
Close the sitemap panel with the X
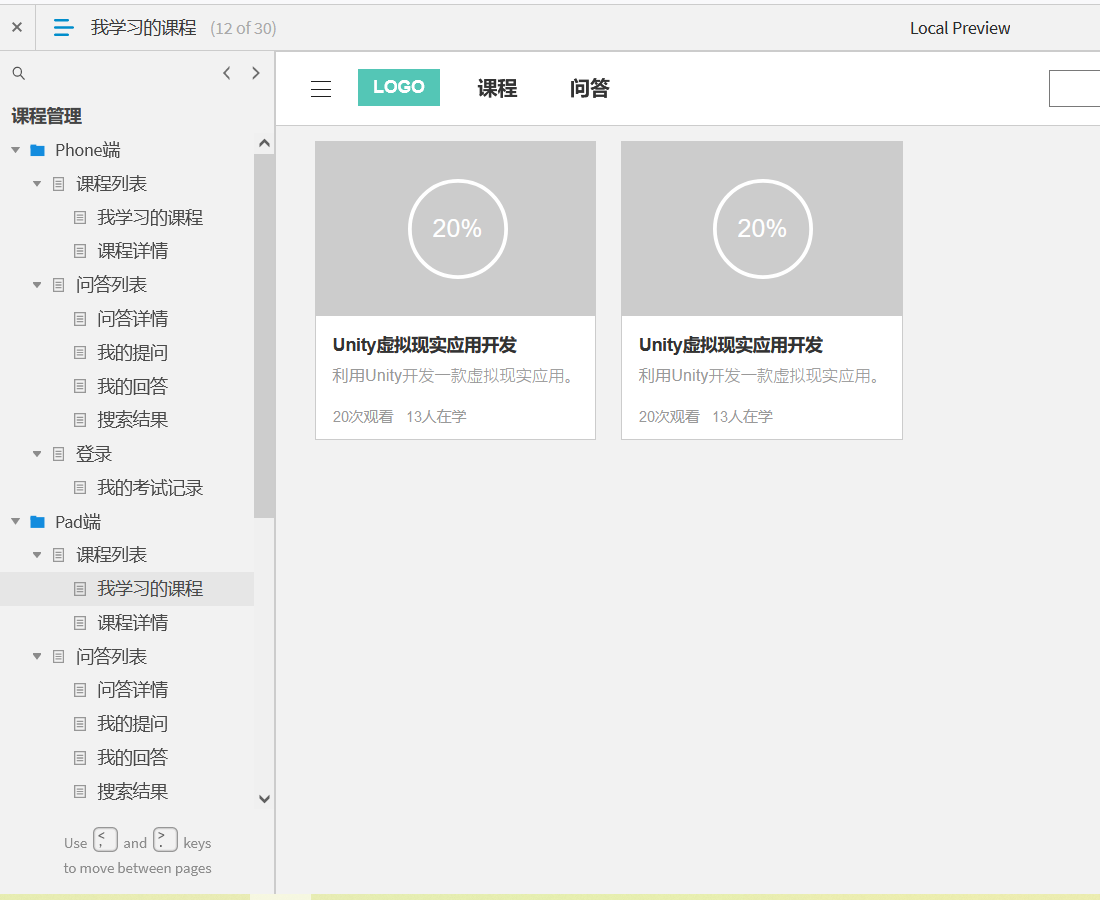click(x=17, y=27)
